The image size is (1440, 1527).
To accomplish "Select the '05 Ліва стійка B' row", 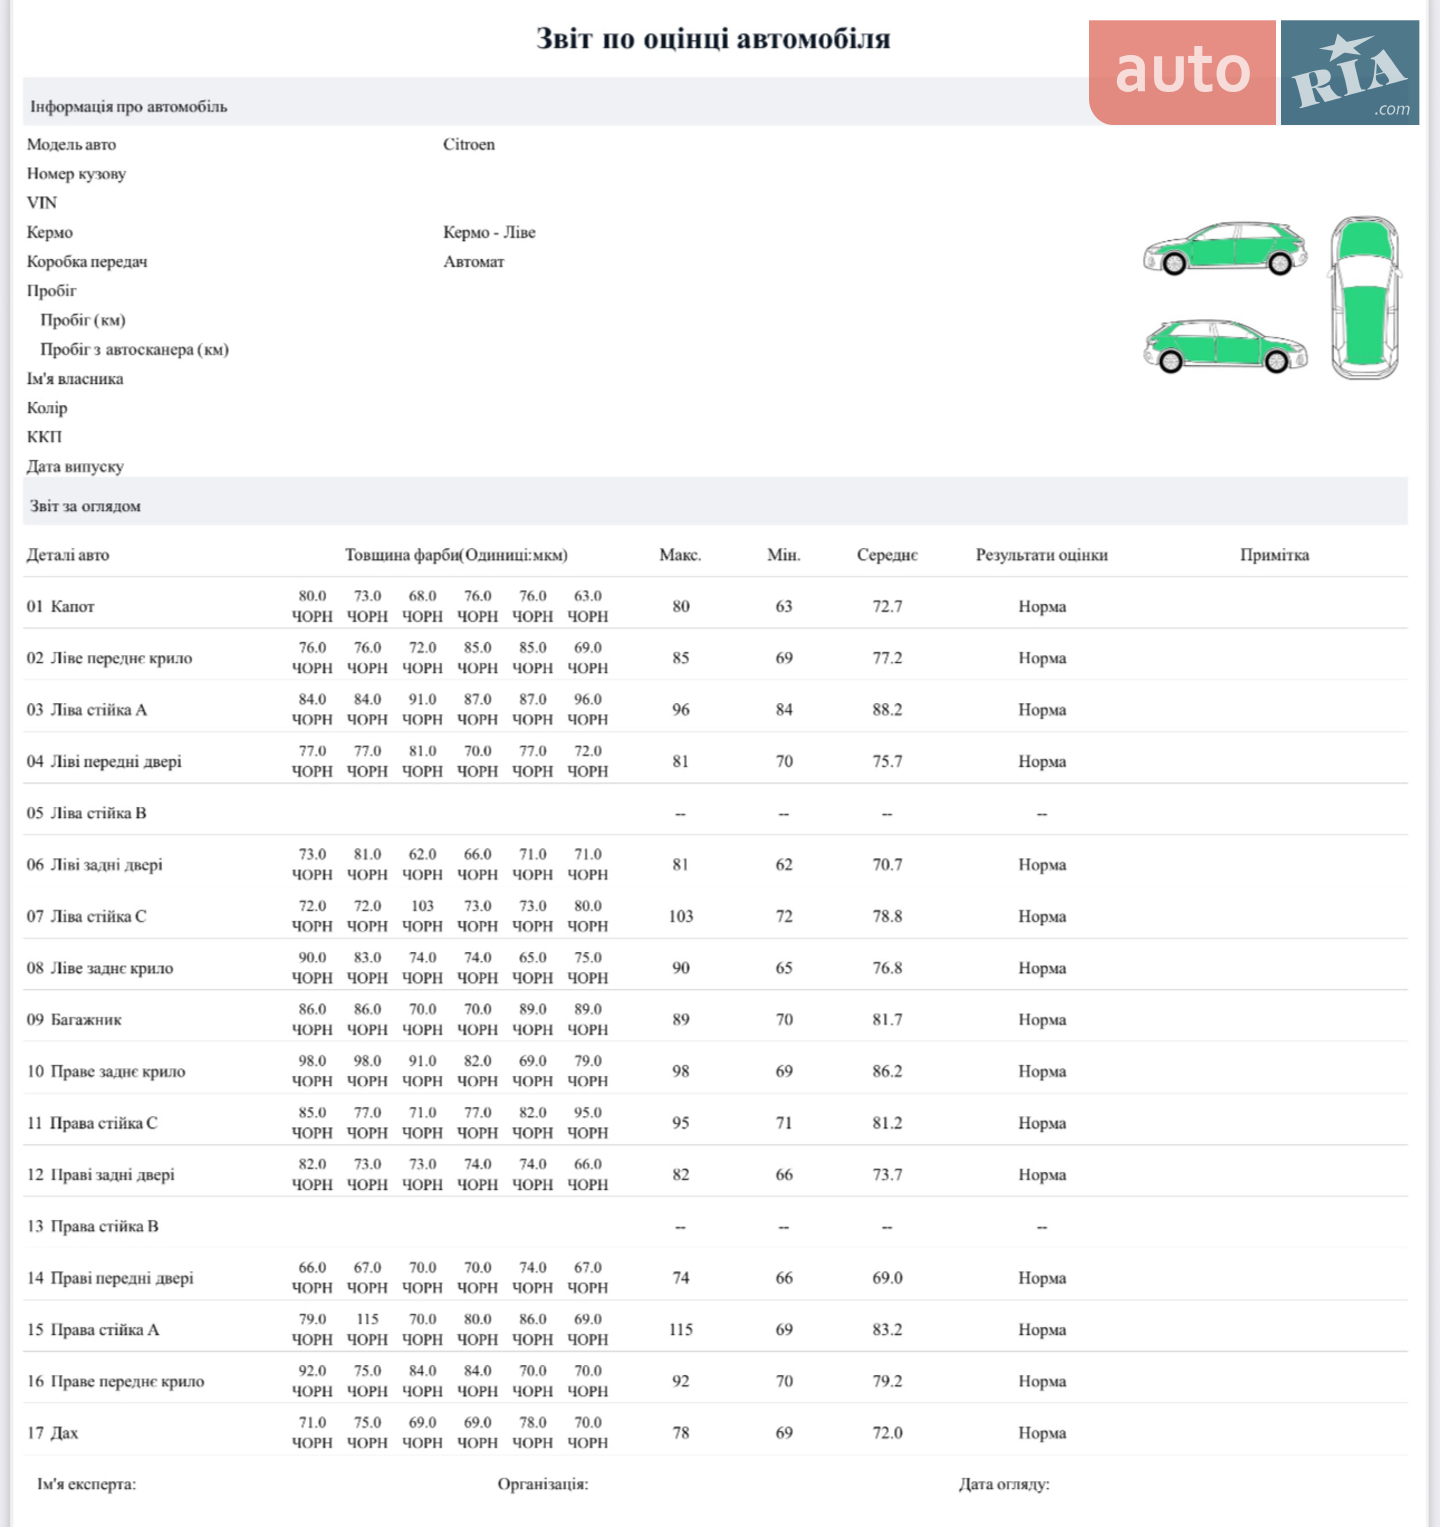I will pyautogui.click(x=715, y=813).
